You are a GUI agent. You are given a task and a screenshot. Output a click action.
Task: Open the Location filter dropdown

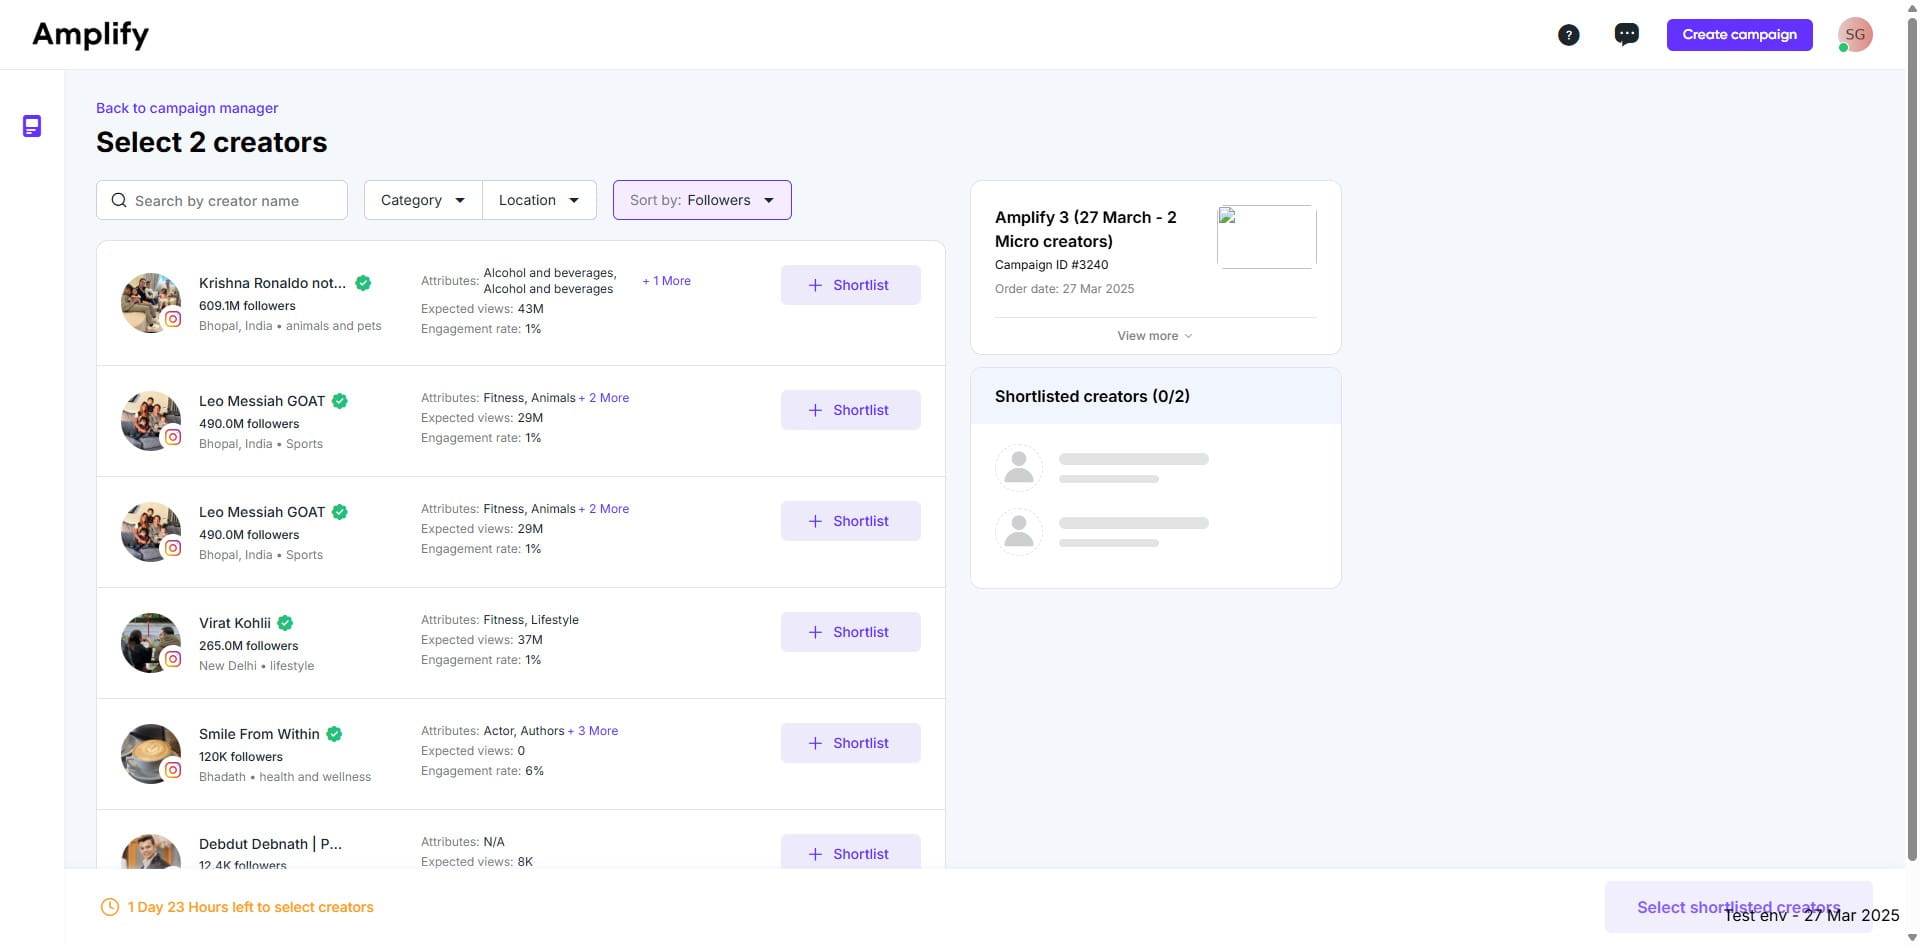[538, 200]
